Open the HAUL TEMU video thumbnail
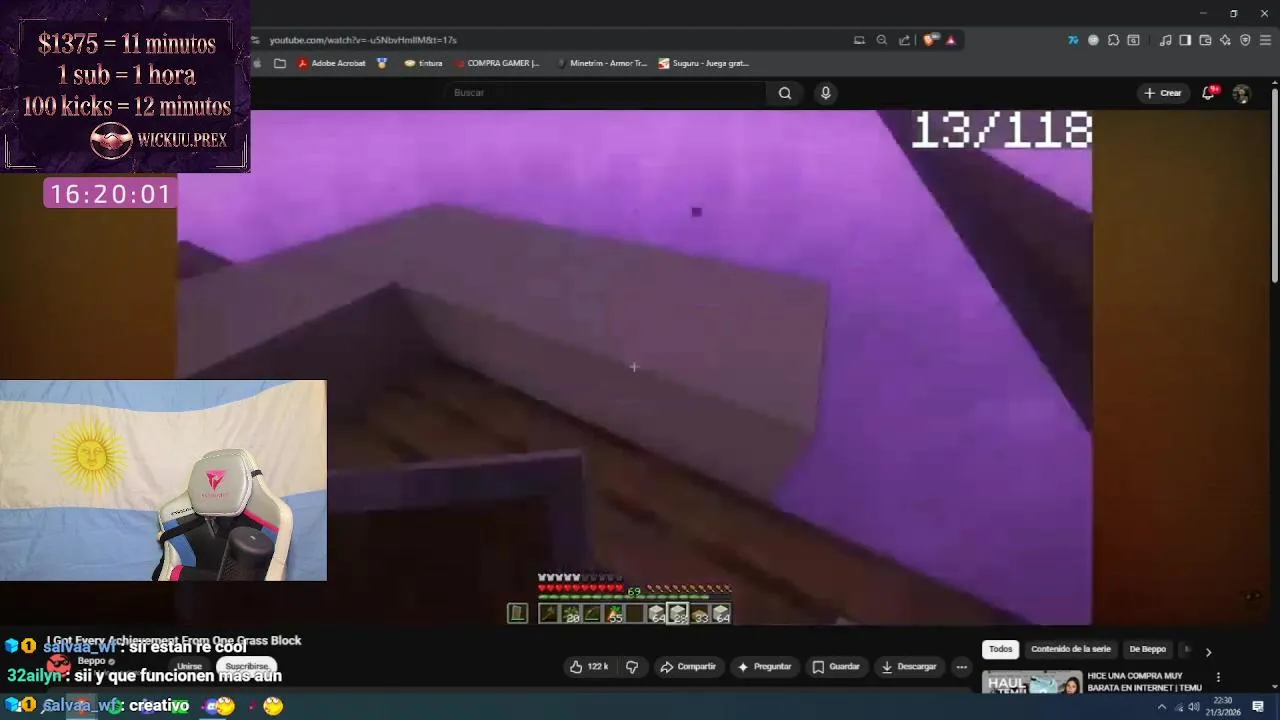1280x720 pixels. coord(1032,682)
